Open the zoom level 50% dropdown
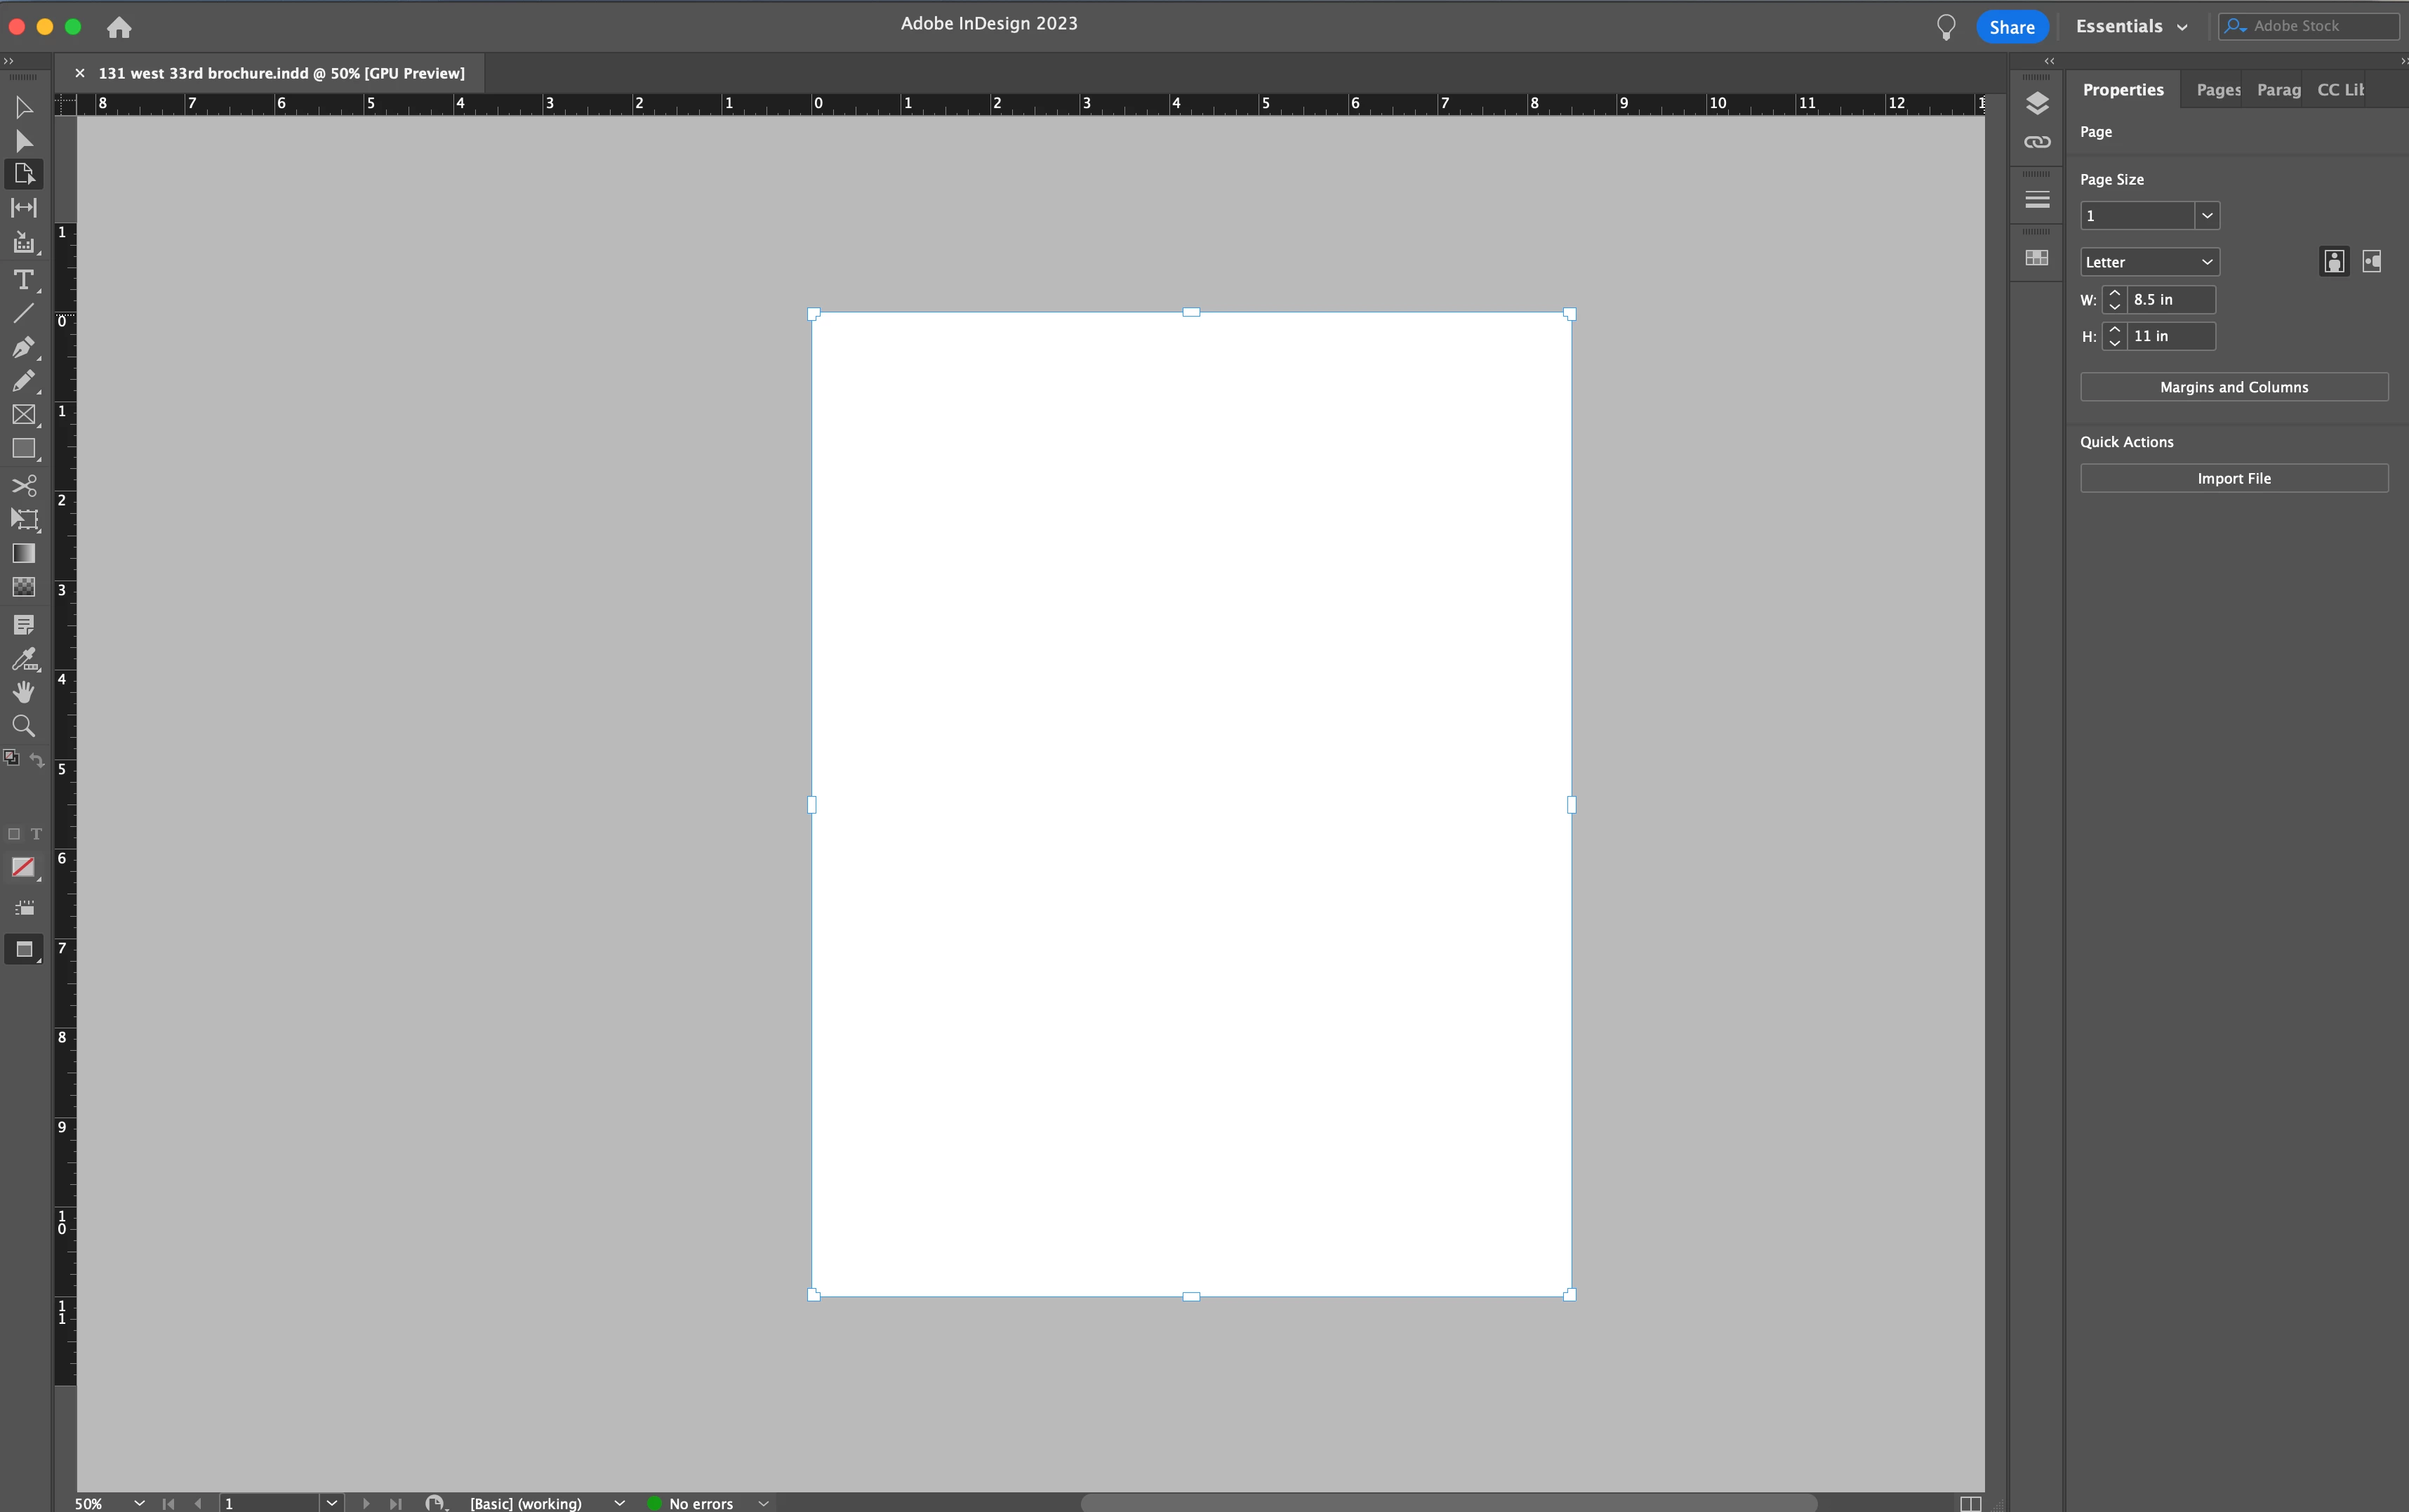This screenshot has width=2409, height=1512. coord(139,1503)
